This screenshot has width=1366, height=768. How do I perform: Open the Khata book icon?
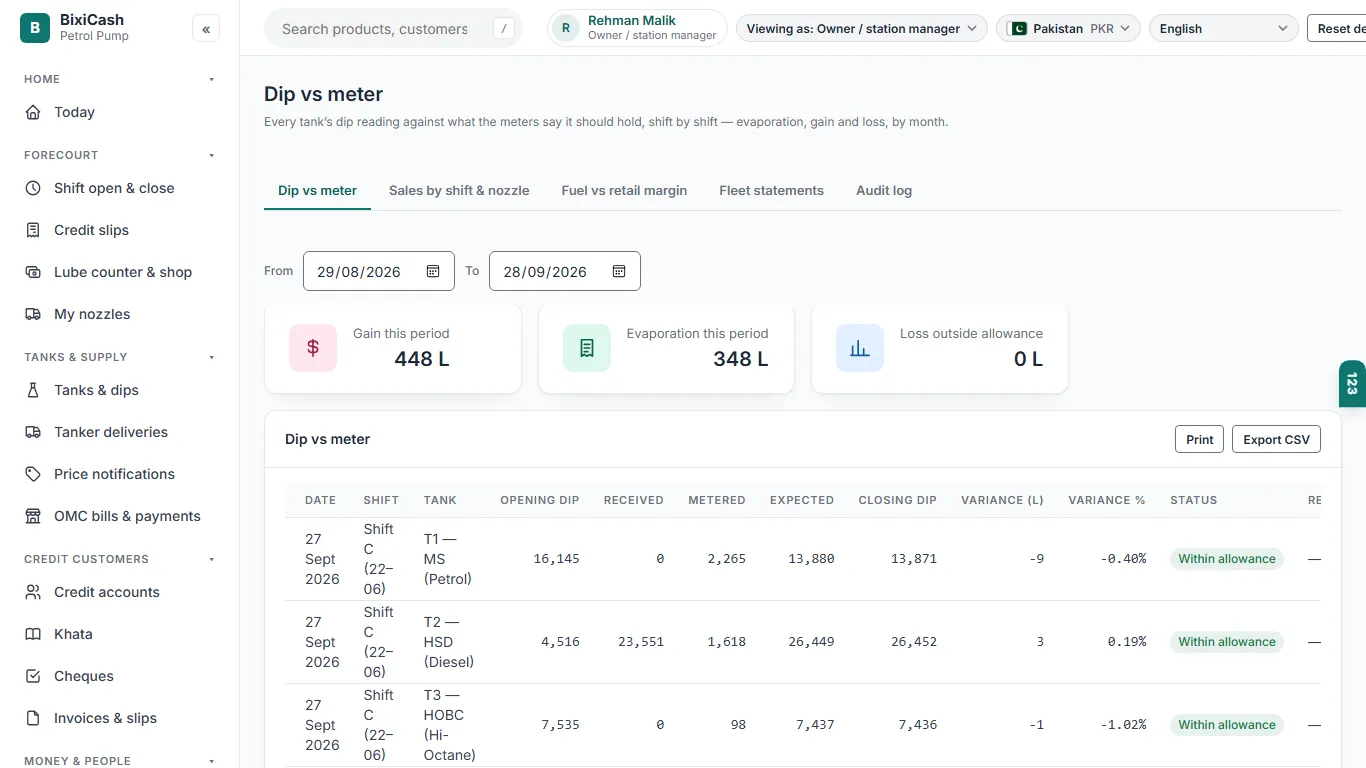tap(33, 634)
